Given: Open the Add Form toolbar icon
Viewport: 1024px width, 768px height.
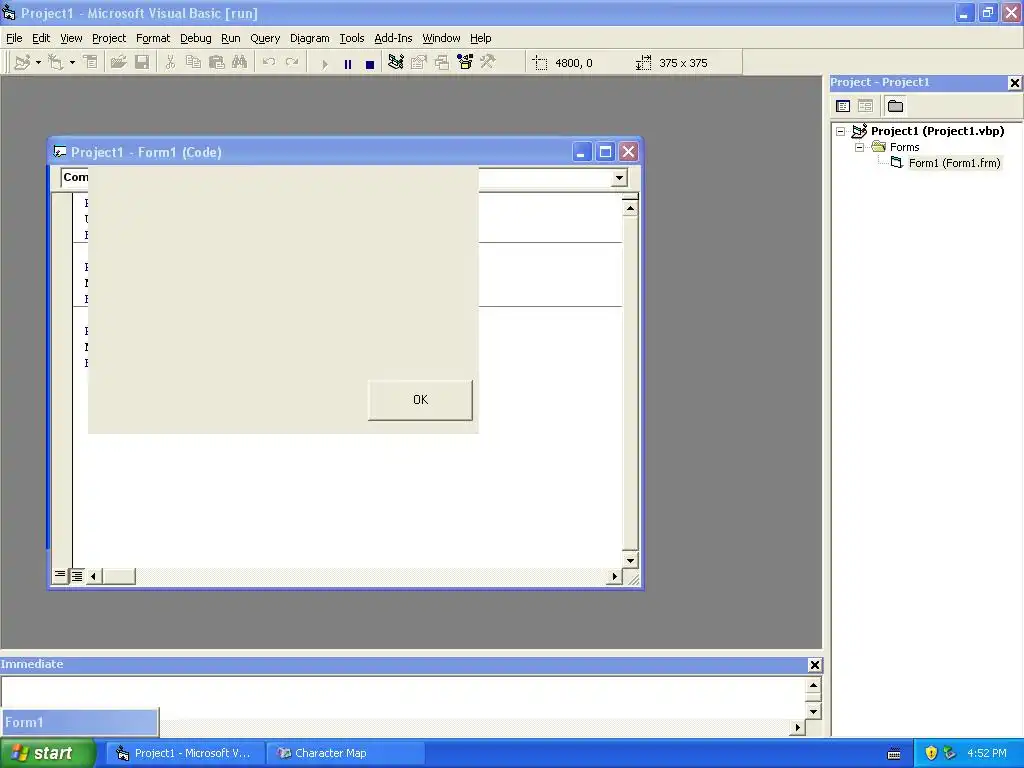Looking at the screenshot, I should click(56, 63).
